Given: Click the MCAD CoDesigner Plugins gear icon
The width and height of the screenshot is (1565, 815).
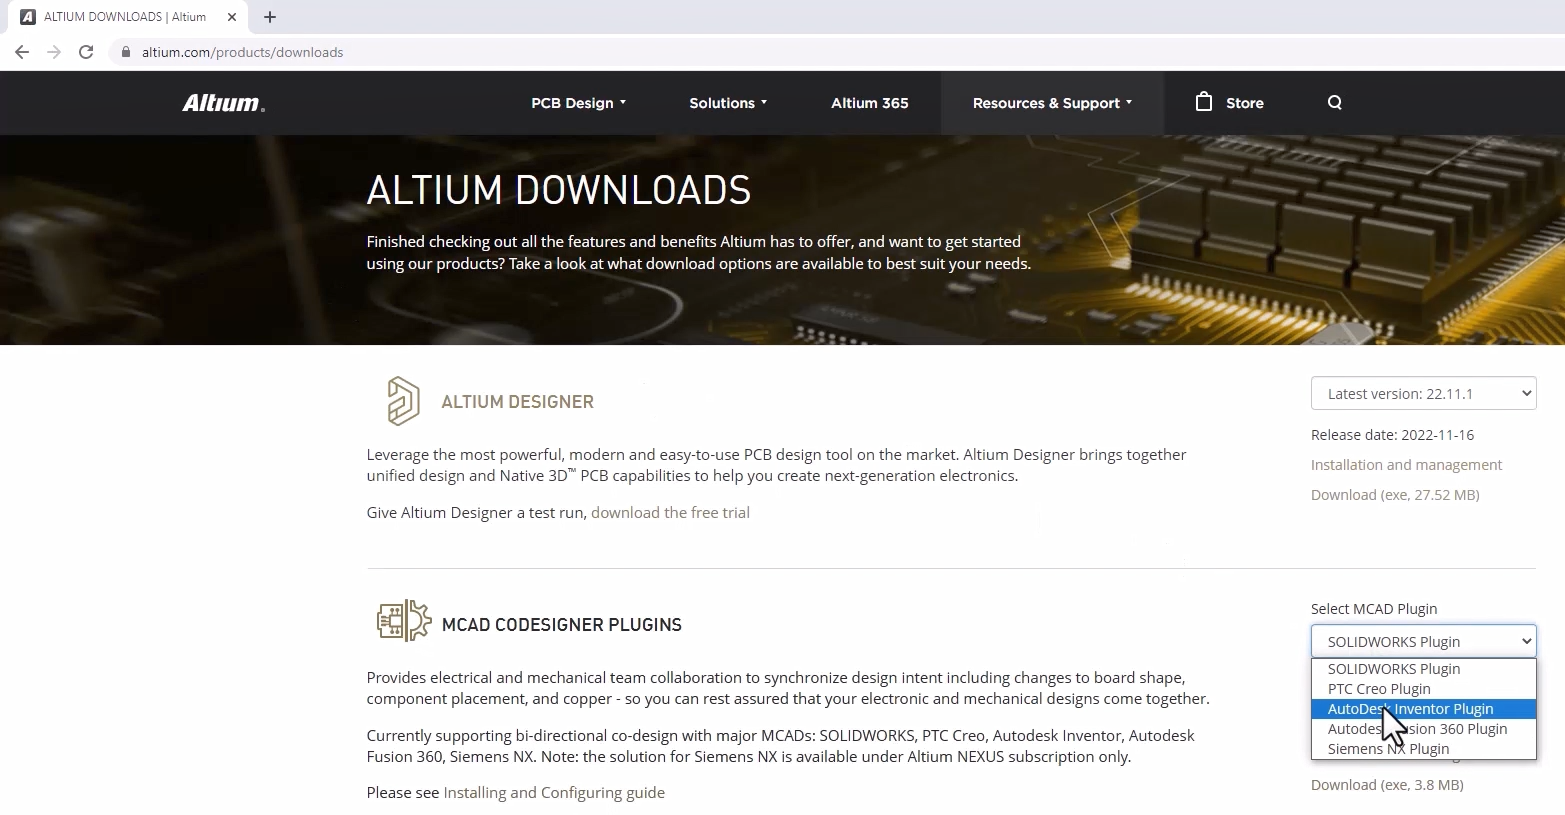Looking at the screenshot, I should tap(403, 622).
